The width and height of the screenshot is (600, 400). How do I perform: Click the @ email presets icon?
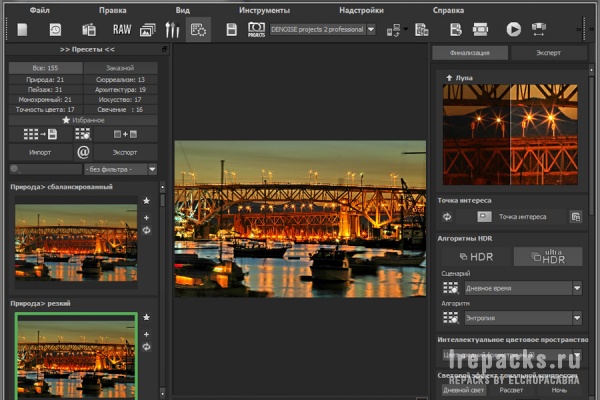coord(83,152)
